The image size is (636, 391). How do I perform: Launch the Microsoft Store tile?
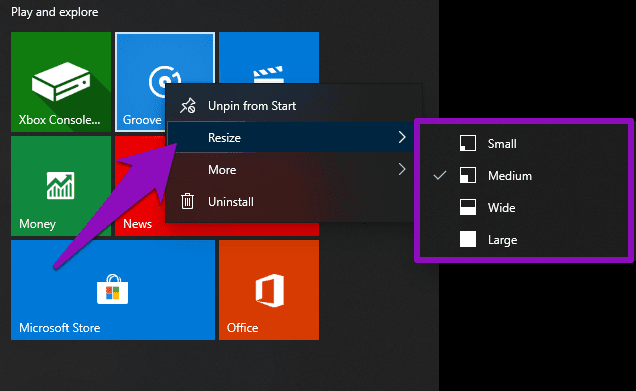click(x=113, y=290)
